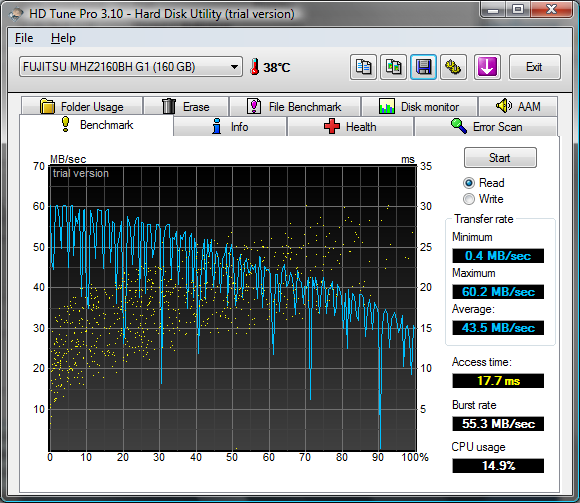Screen dimensions: 580x503
Task: Click the ms axis label on graph
Action: pos(408,159)
